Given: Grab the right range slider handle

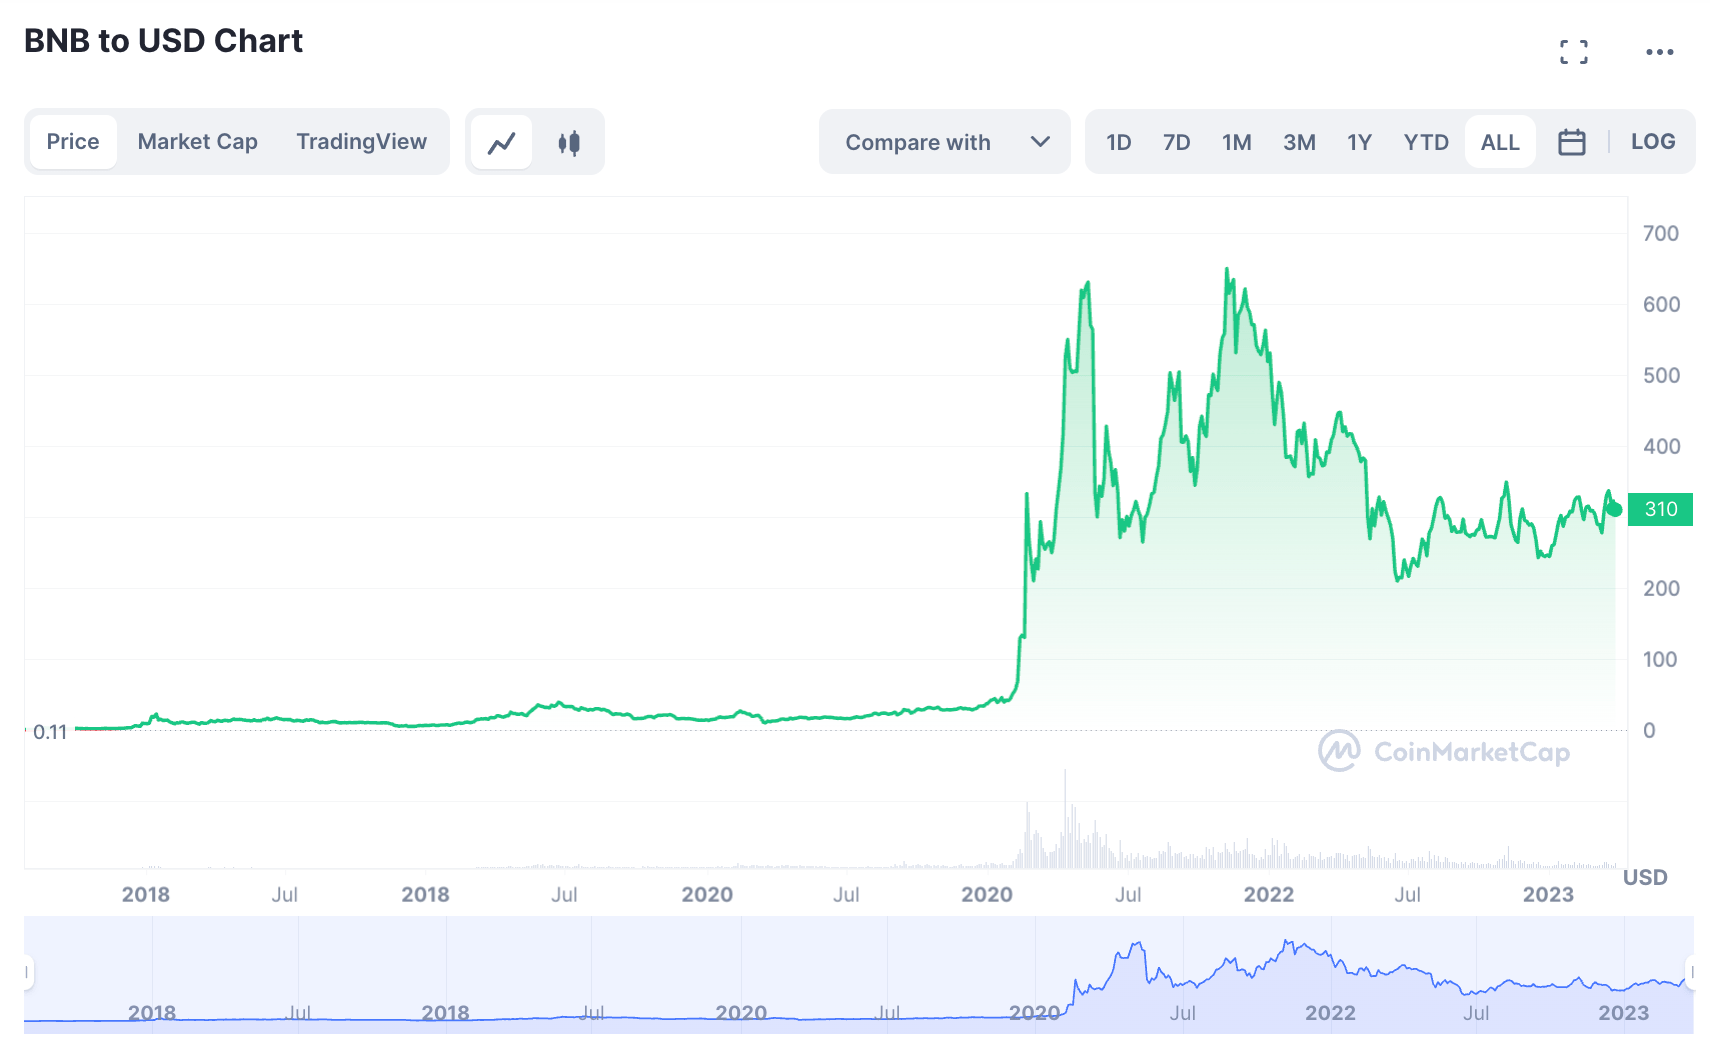Looking at the screenshot, I should pyautogui.click(x=1690, y=972).
